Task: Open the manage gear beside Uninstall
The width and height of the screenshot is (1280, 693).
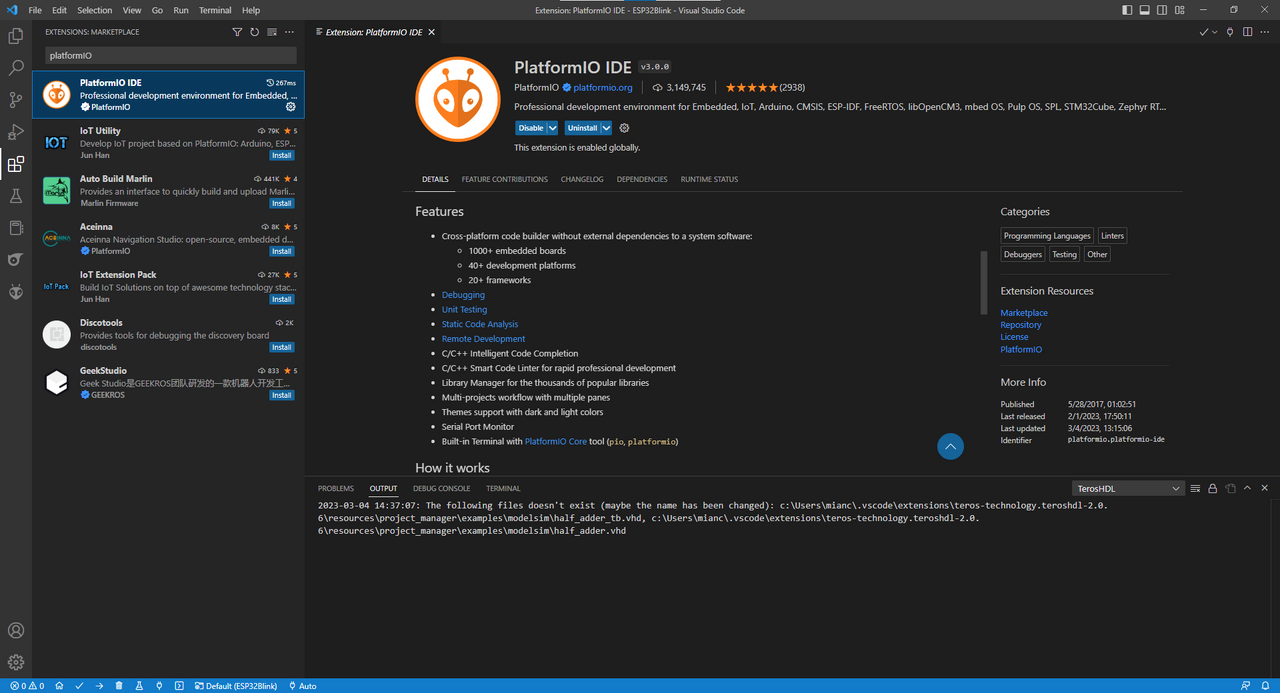Action: tap(625, 128)
